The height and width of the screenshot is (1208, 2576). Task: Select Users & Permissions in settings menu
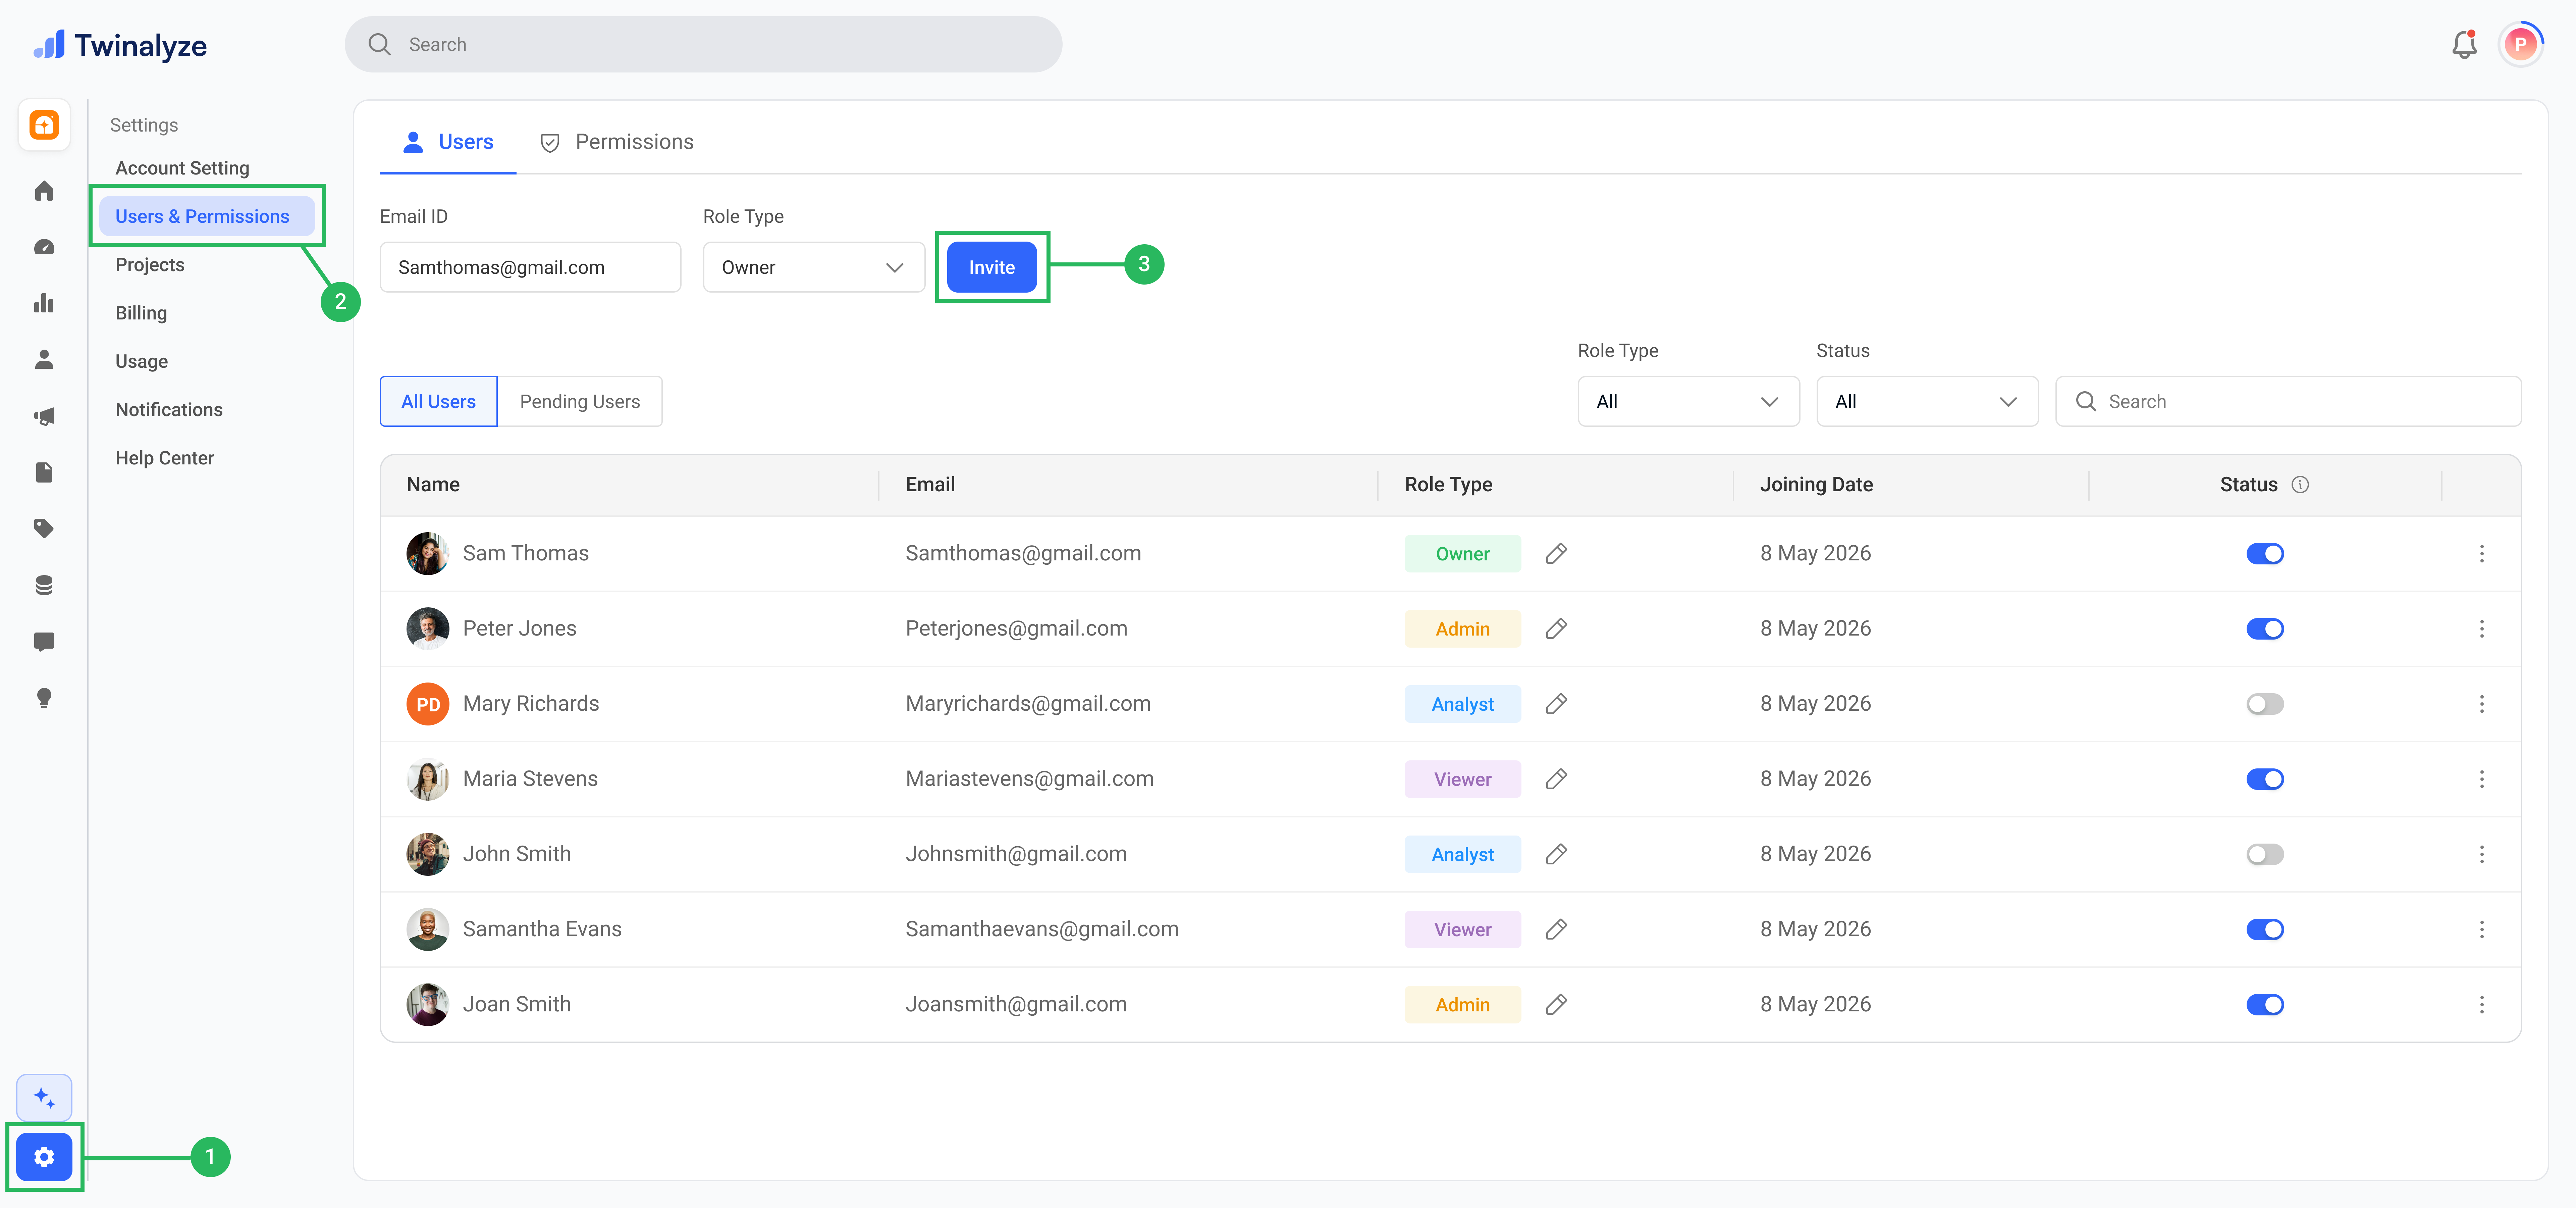tap(207, 216)
